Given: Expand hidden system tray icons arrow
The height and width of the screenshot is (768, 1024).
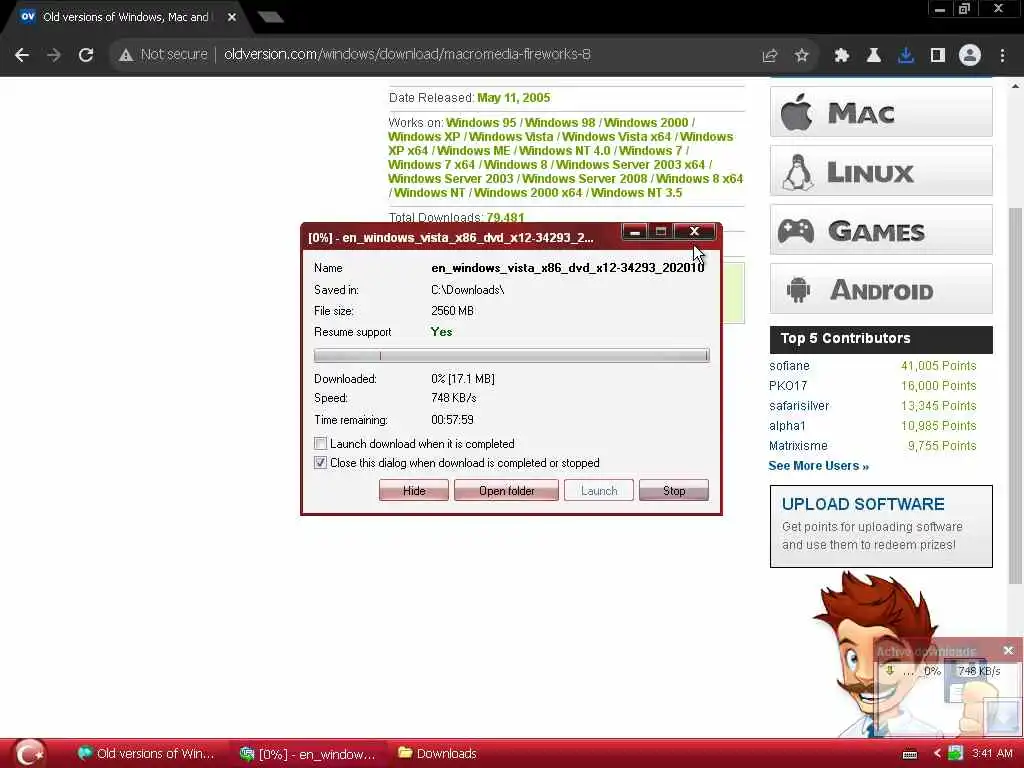Looking at the screenshot, I should point(936,754).
